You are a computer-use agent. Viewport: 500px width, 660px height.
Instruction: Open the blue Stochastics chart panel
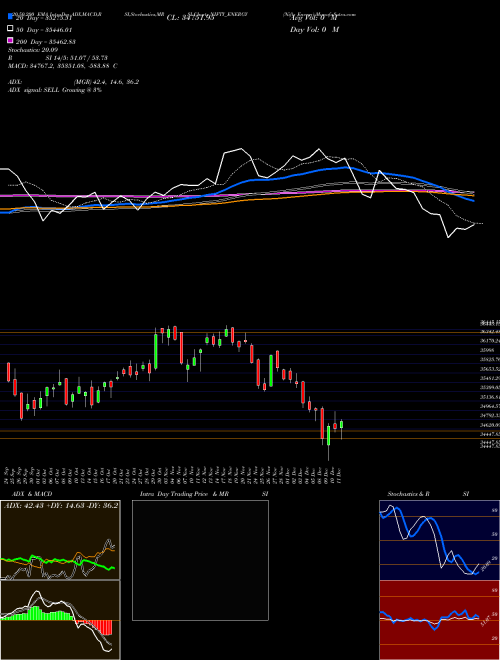[439, 540]
